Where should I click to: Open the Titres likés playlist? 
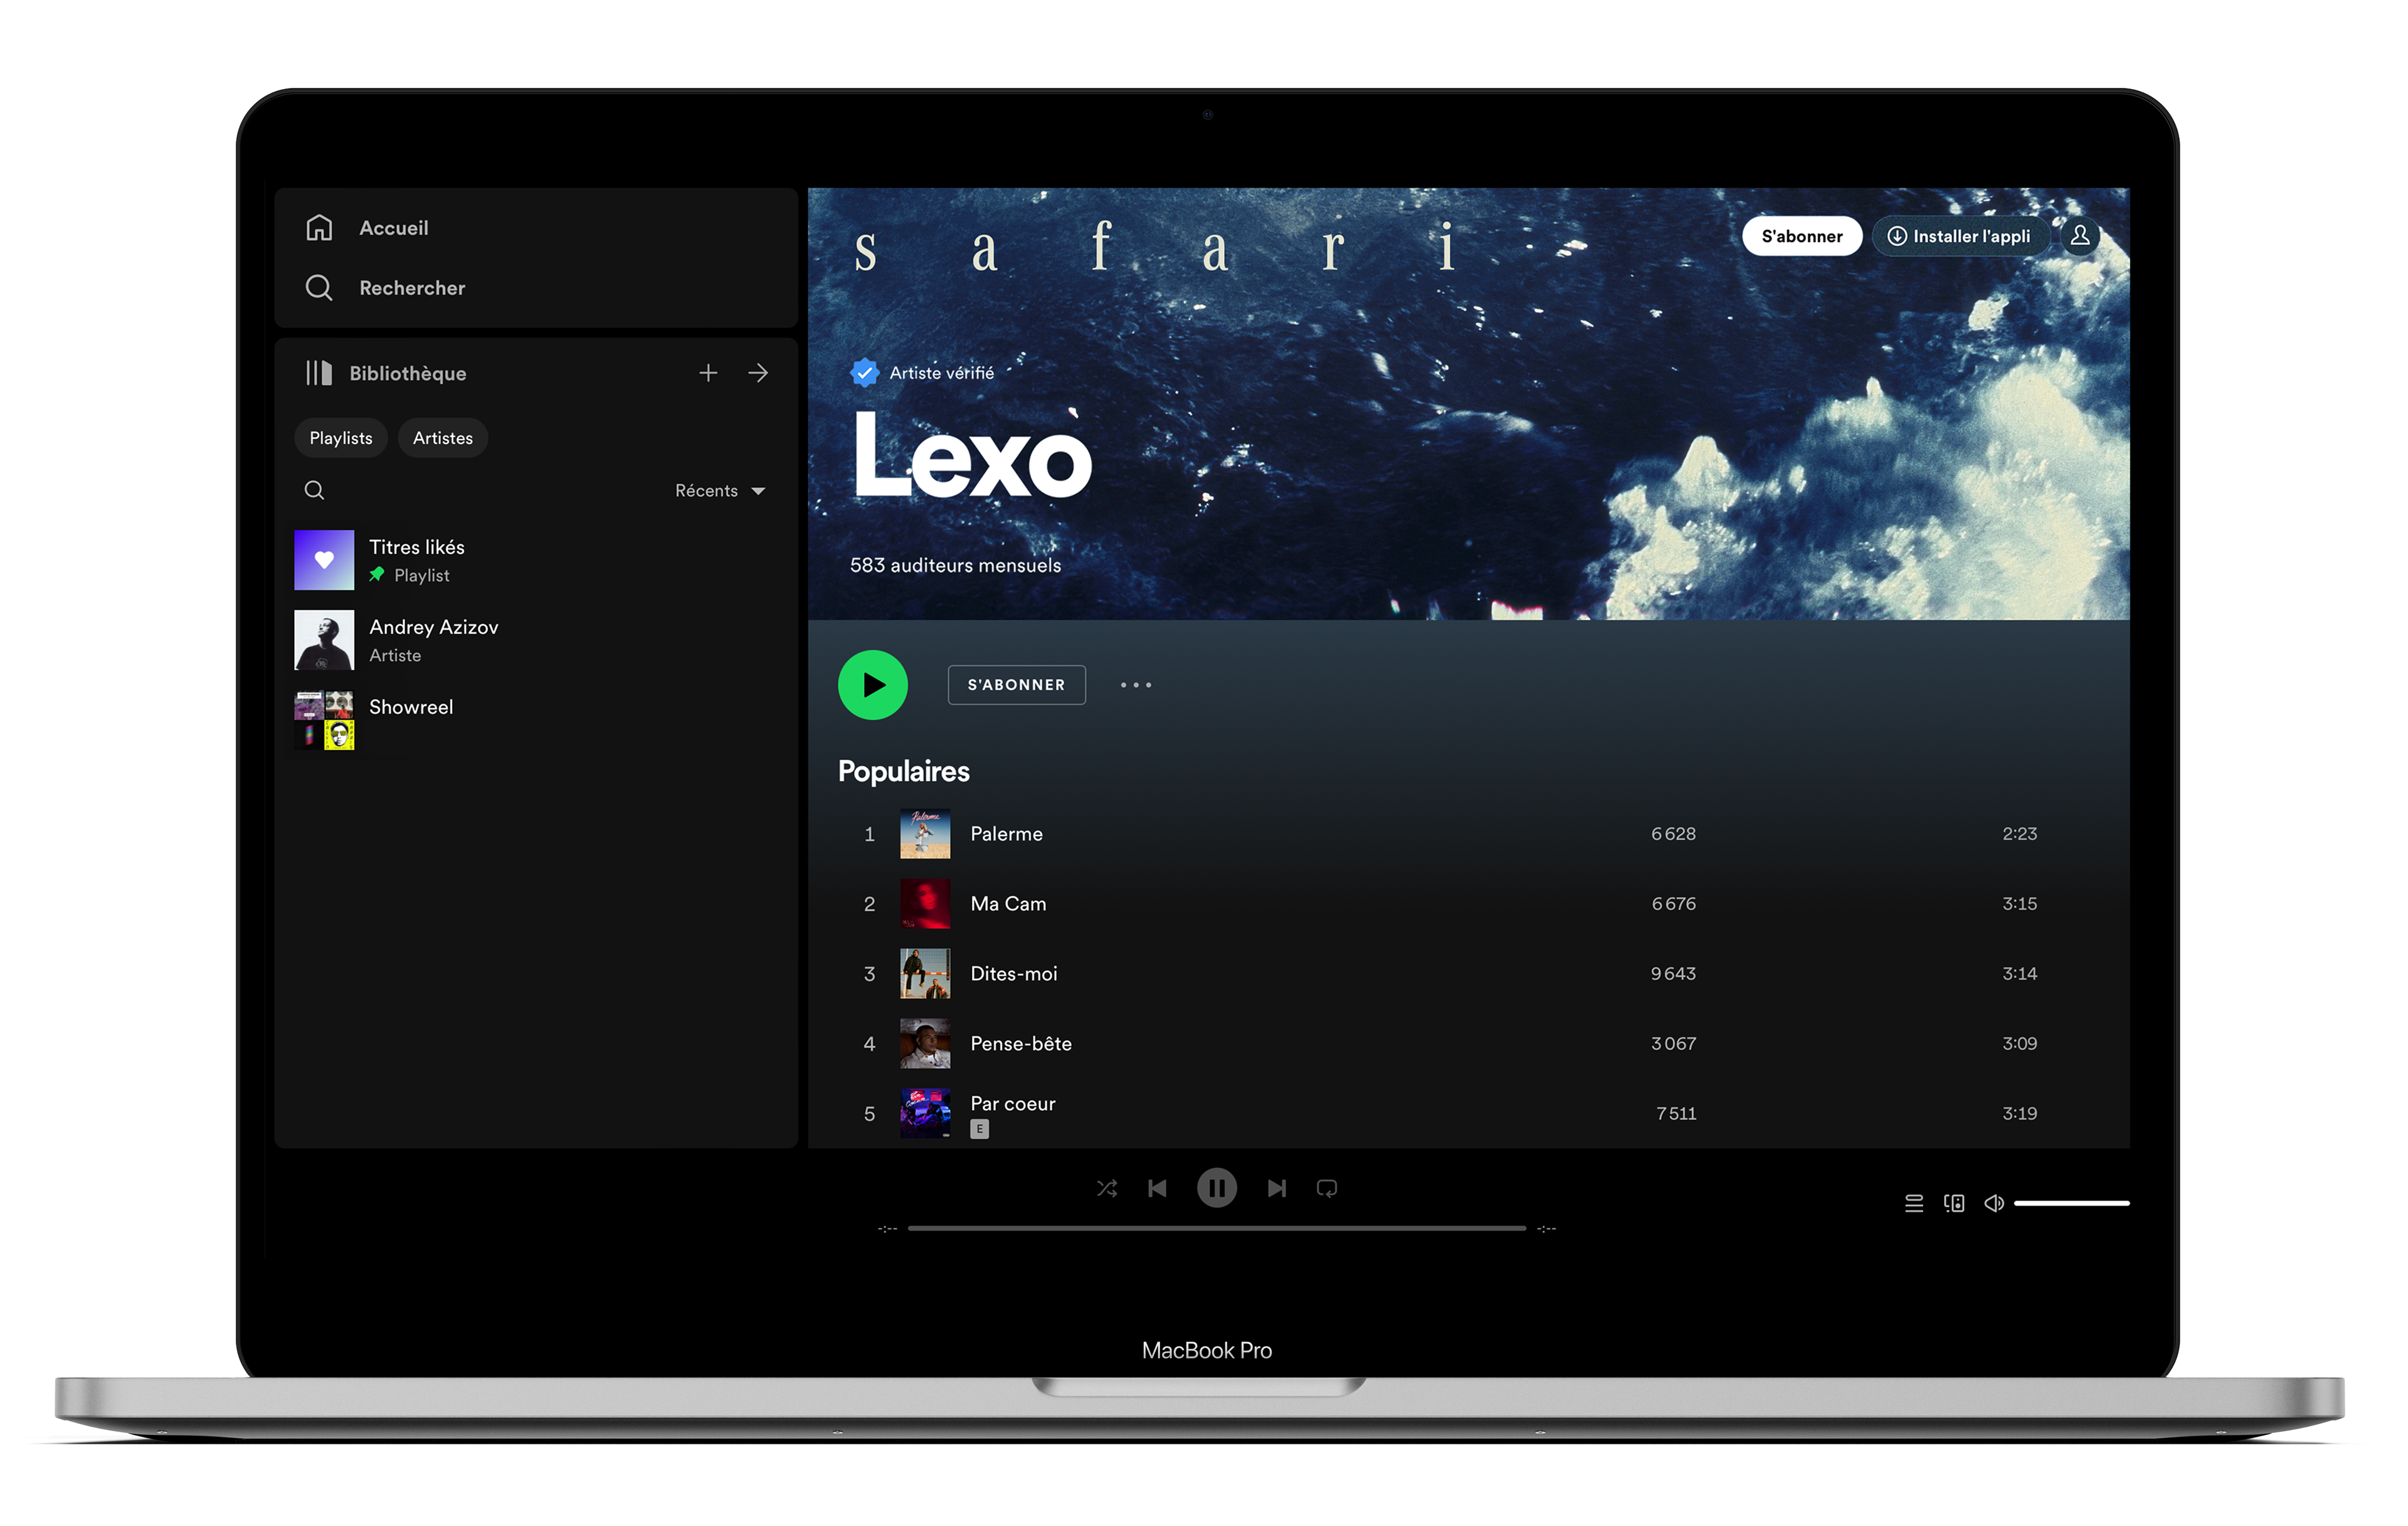tap(536, 560)
